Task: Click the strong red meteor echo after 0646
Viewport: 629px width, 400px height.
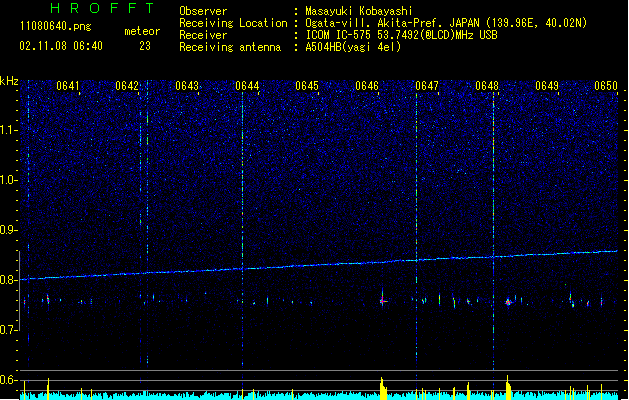Action: click(x=383, y=300)
